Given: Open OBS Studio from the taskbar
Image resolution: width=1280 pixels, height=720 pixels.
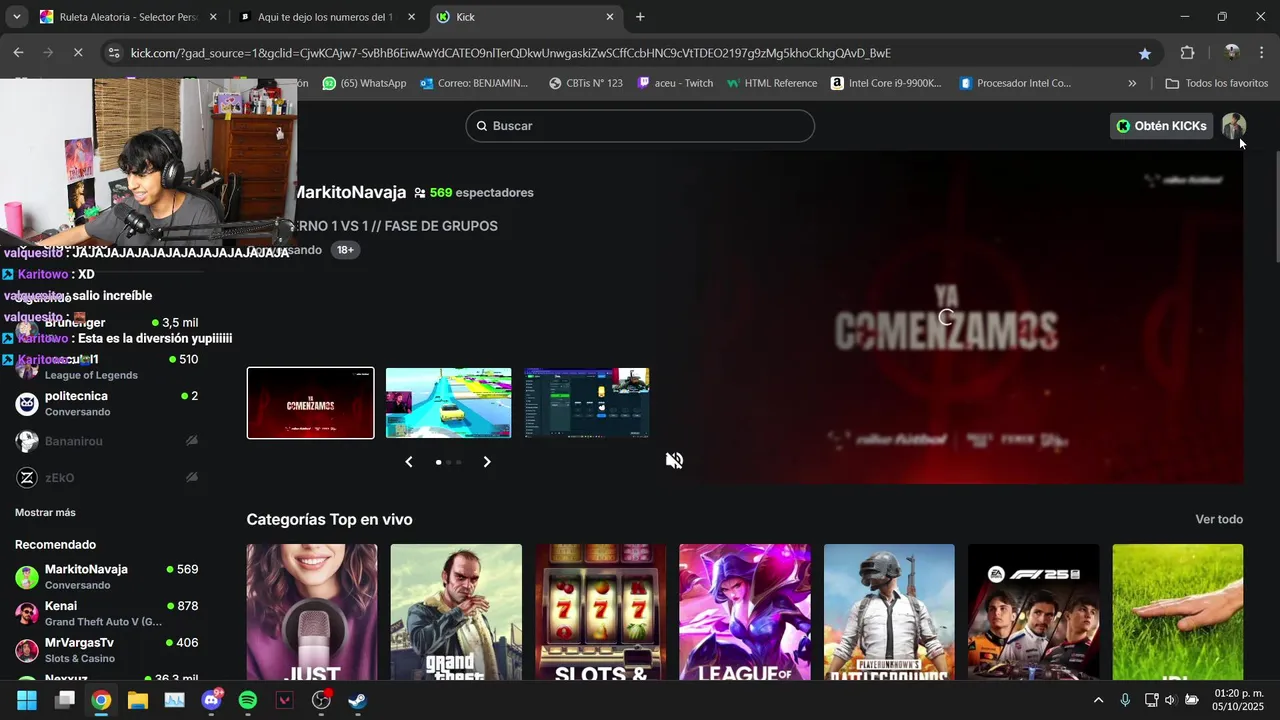Looking at the screenshot, I should pyautogui.click(x=321, y=700).
